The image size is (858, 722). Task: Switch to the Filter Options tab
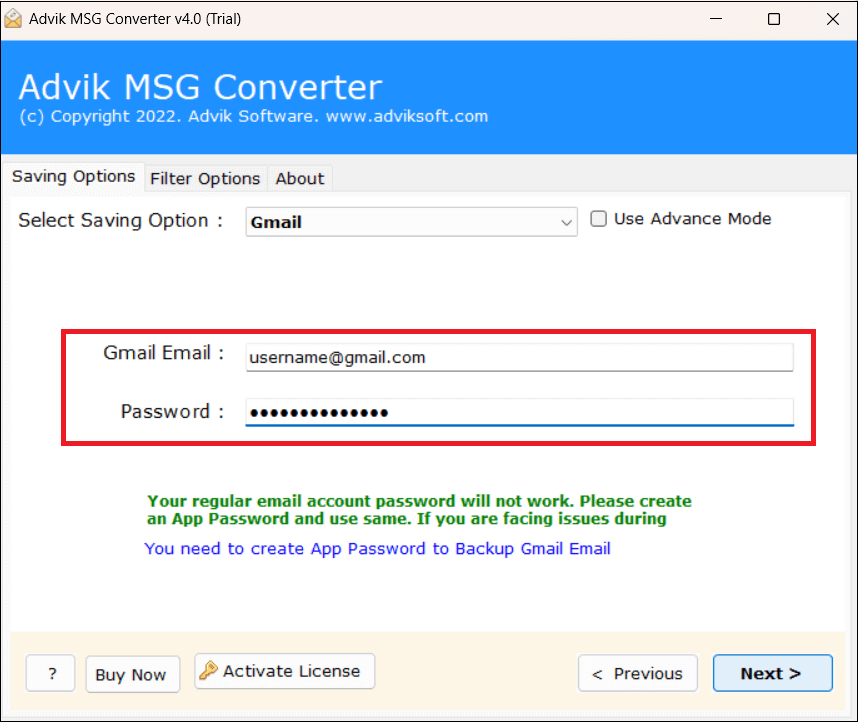[205, 178]
